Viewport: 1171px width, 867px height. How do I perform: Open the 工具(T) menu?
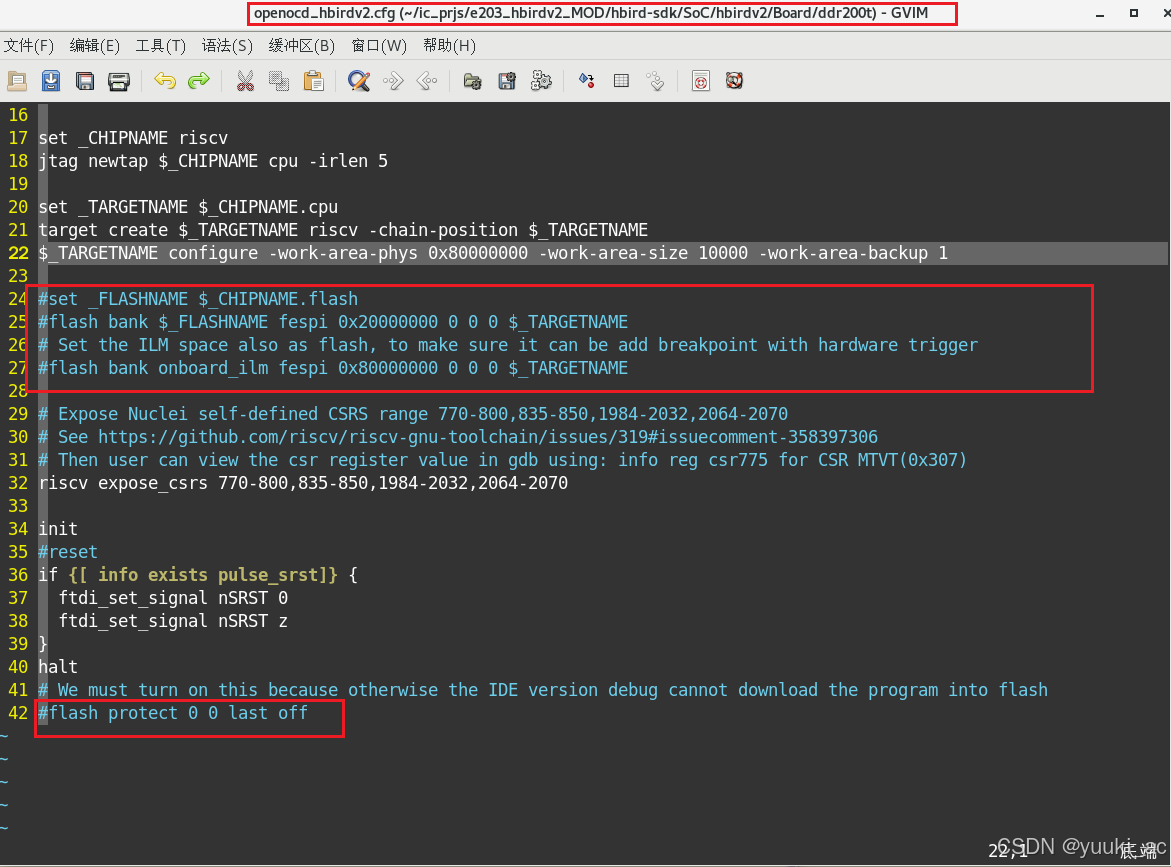tap(161, 46)
